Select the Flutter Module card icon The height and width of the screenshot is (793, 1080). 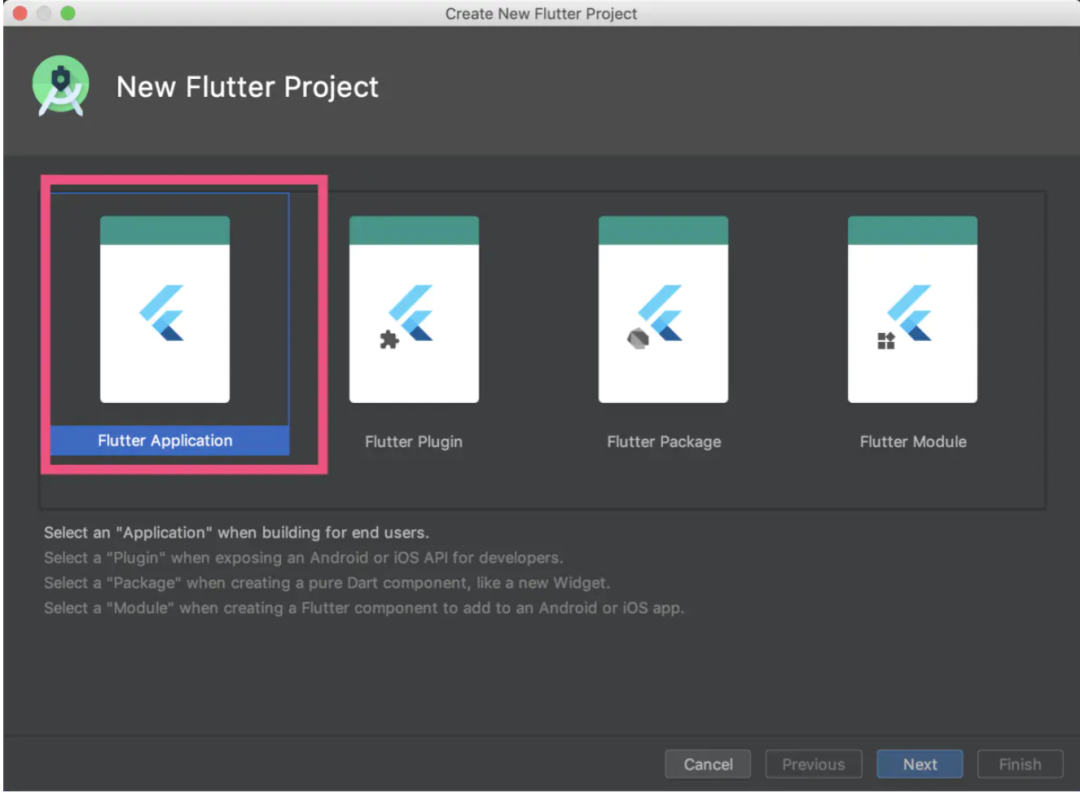[912, 310]
